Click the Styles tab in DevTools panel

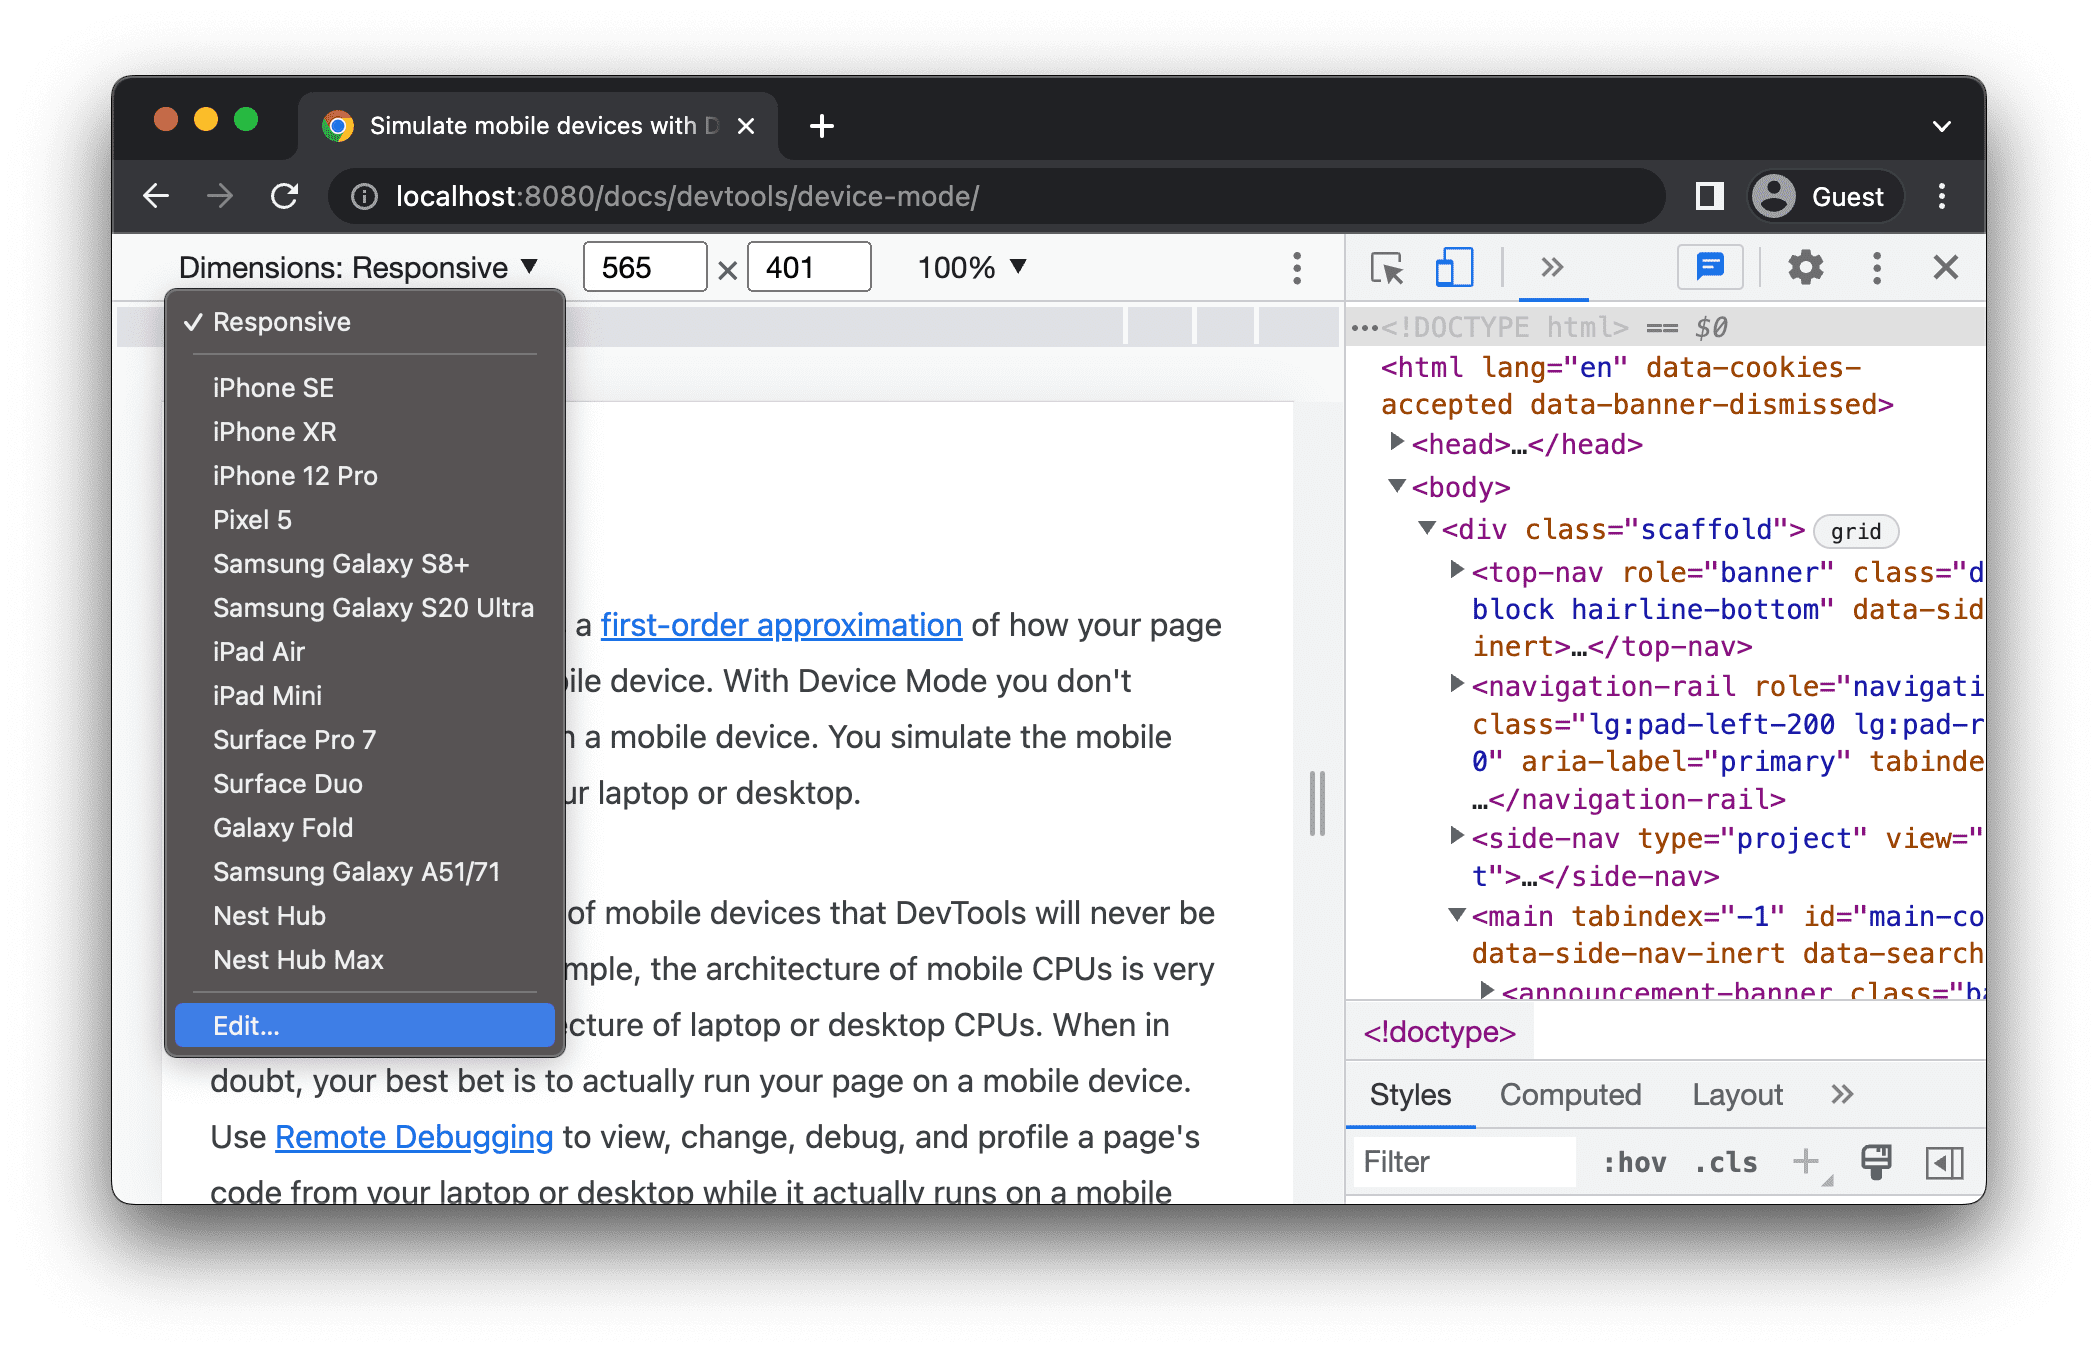pyautogui.click(x=1410, y=1095)
